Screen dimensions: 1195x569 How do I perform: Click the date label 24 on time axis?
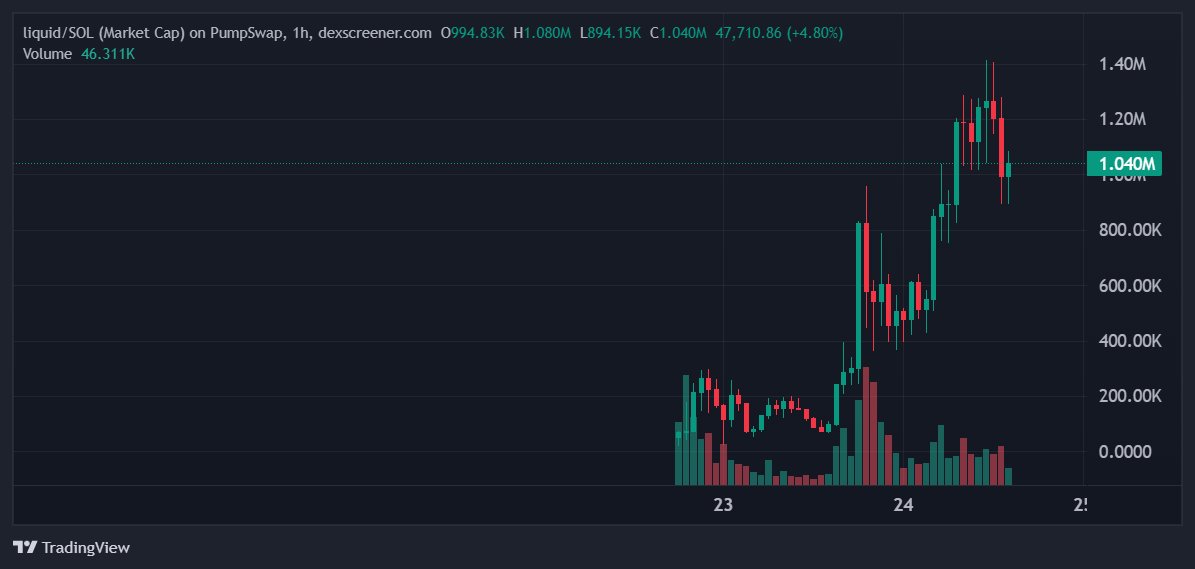pyautogui.click(x=904, y=504)
